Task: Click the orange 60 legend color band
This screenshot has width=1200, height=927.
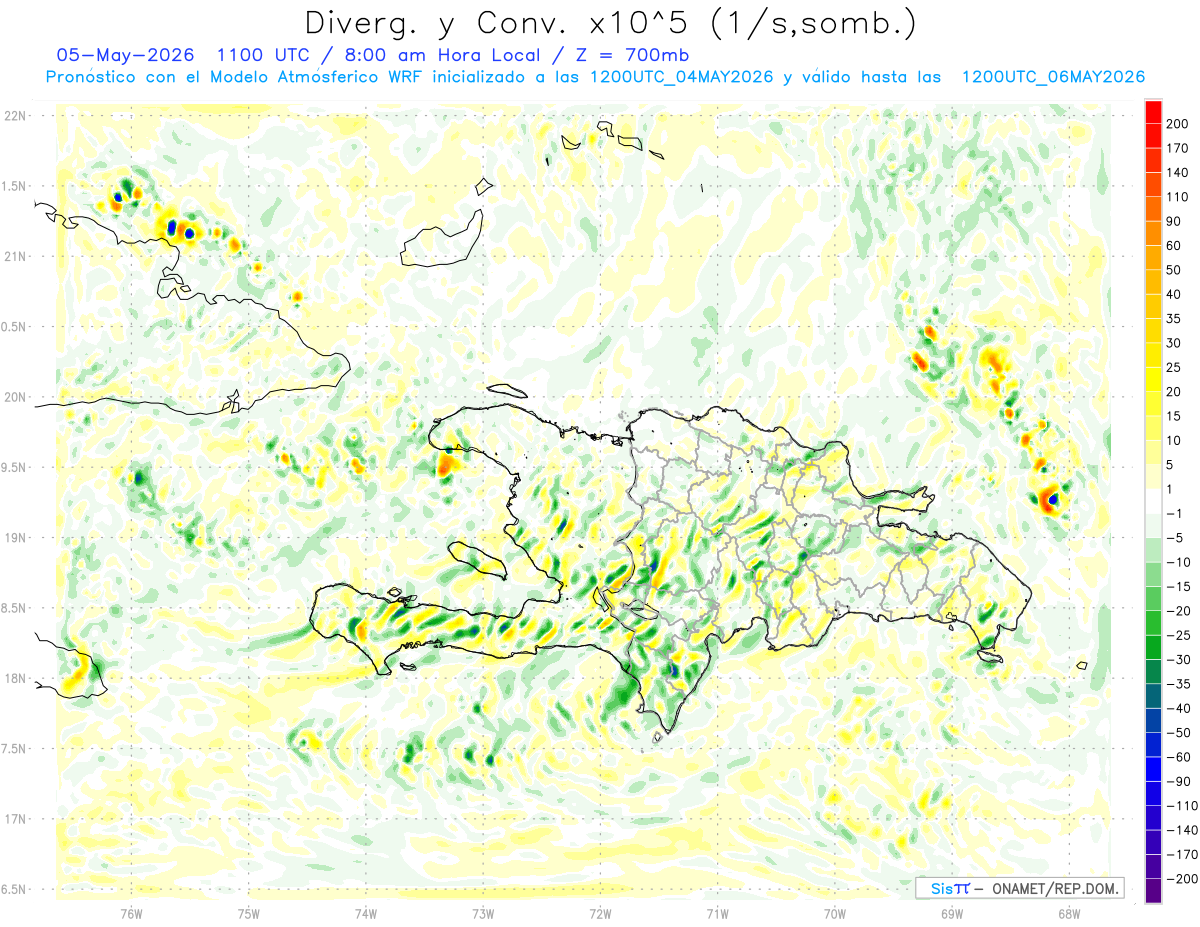Action: click(1153, 234)
